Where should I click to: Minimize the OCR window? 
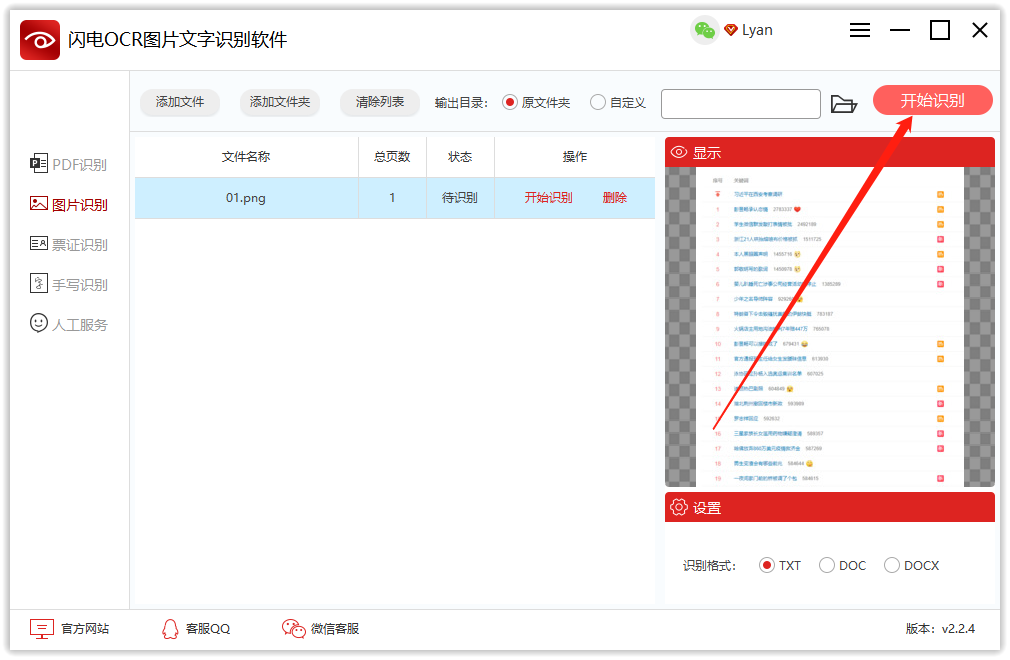(x=900, y=30)
